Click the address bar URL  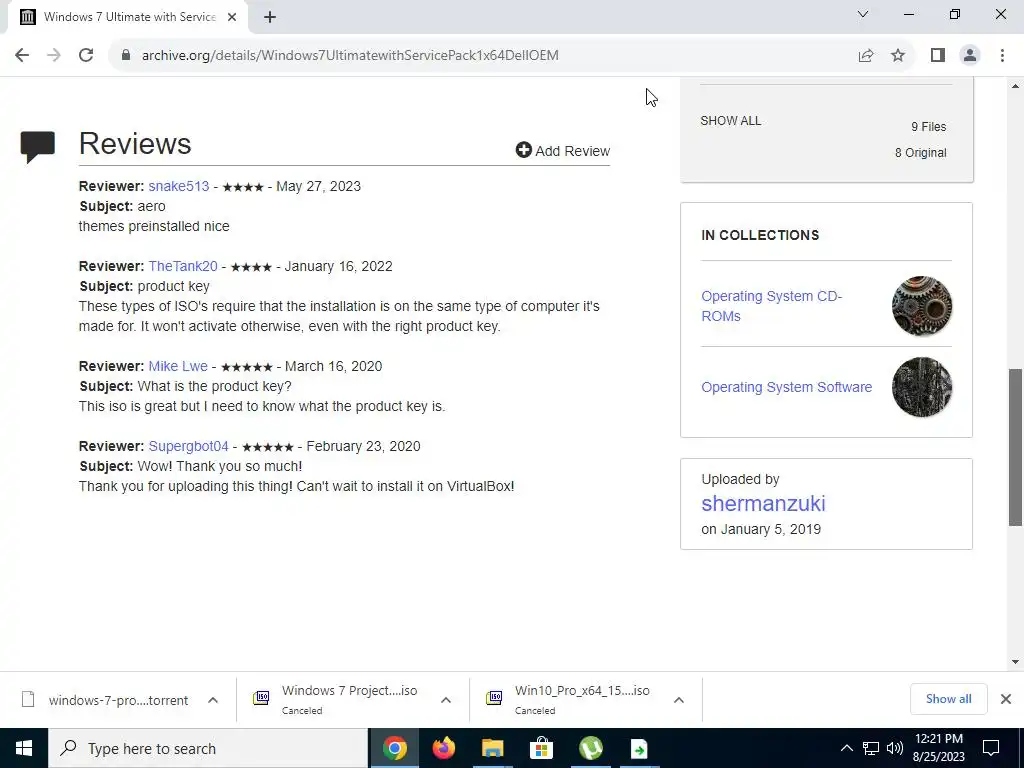coord(350,56)
